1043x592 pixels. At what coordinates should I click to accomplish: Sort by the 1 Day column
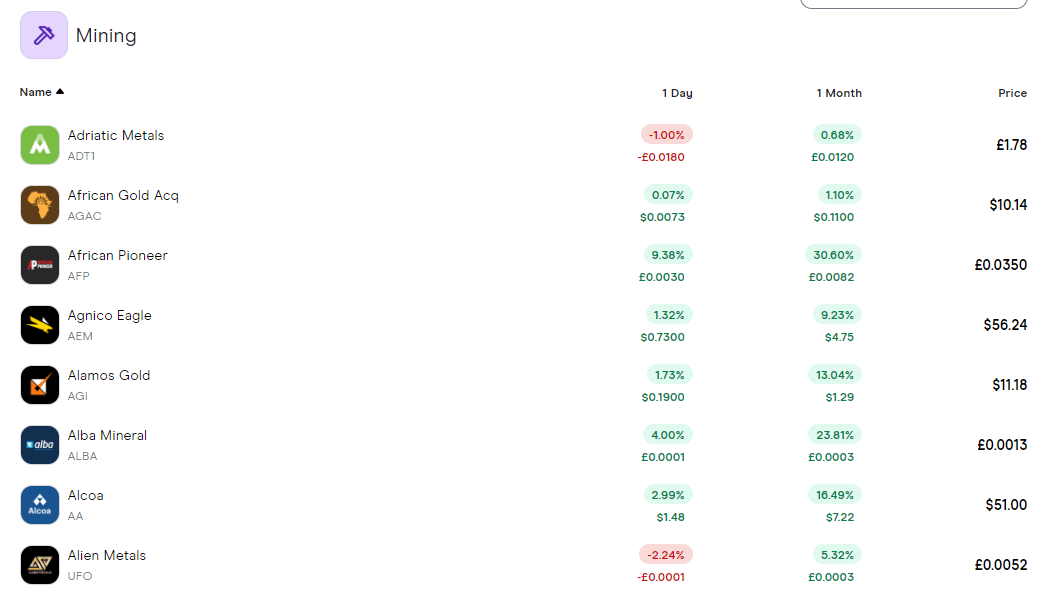coord(677,93)
